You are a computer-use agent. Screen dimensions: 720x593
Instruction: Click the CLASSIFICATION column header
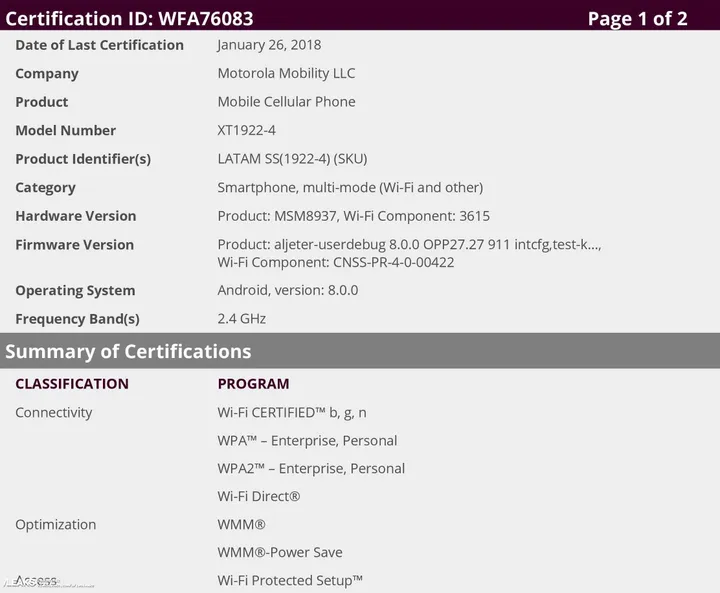click(x=72, y=384)
